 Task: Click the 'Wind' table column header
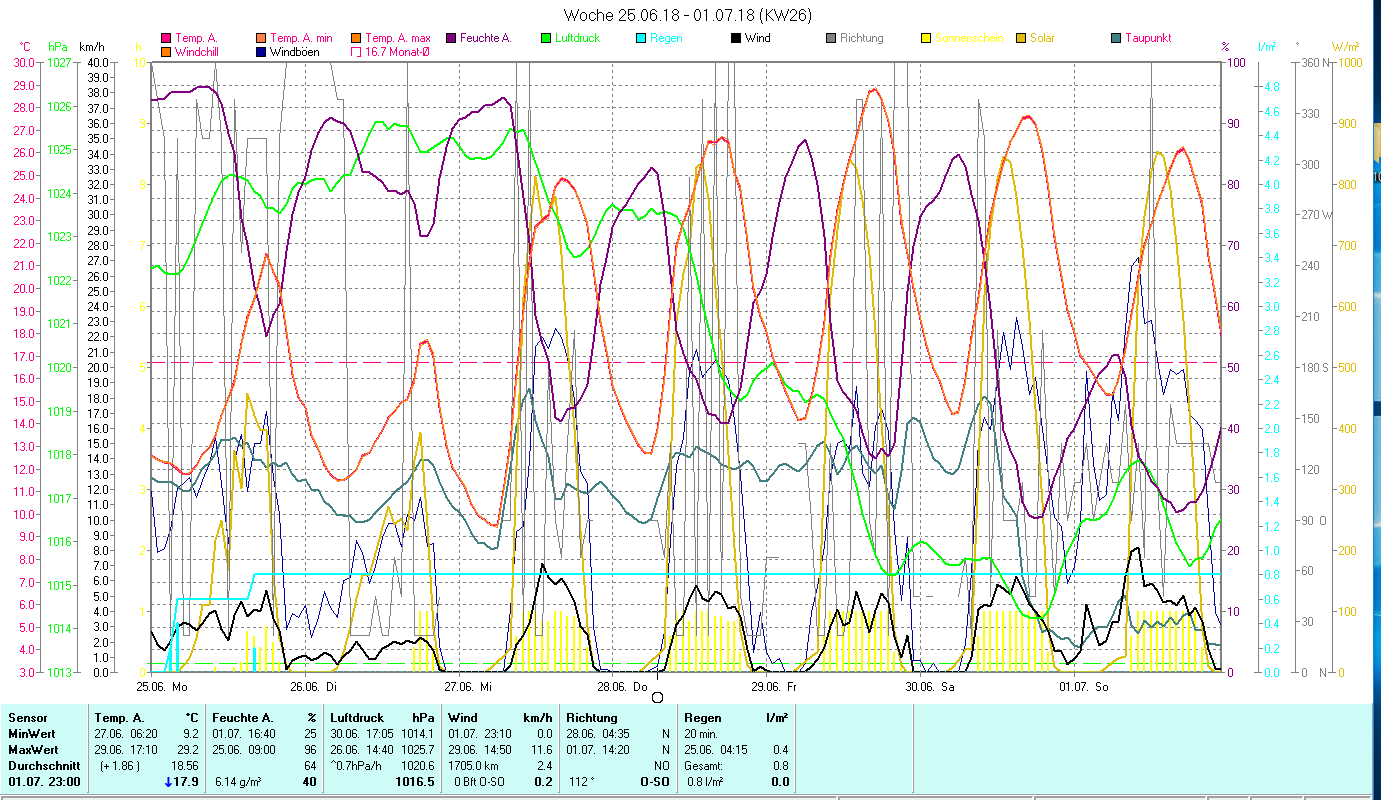click(463, 717)
